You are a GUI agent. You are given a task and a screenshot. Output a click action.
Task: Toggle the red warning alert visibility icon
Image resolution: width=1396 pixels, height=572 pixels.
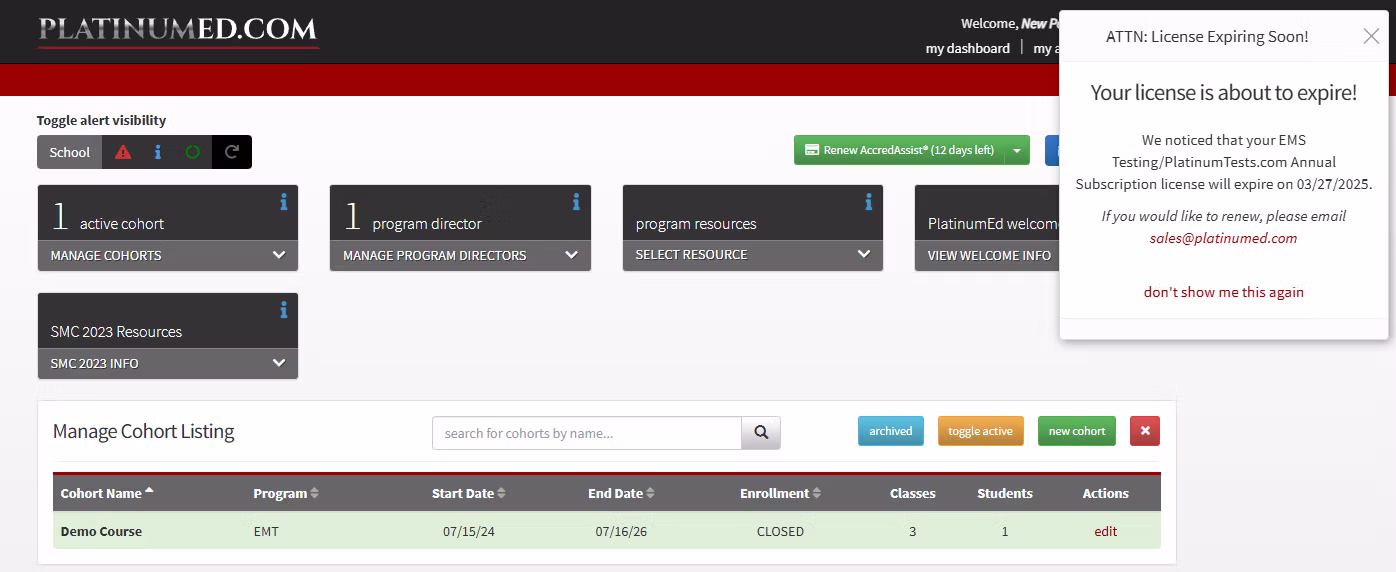click(x=123, y=152)
